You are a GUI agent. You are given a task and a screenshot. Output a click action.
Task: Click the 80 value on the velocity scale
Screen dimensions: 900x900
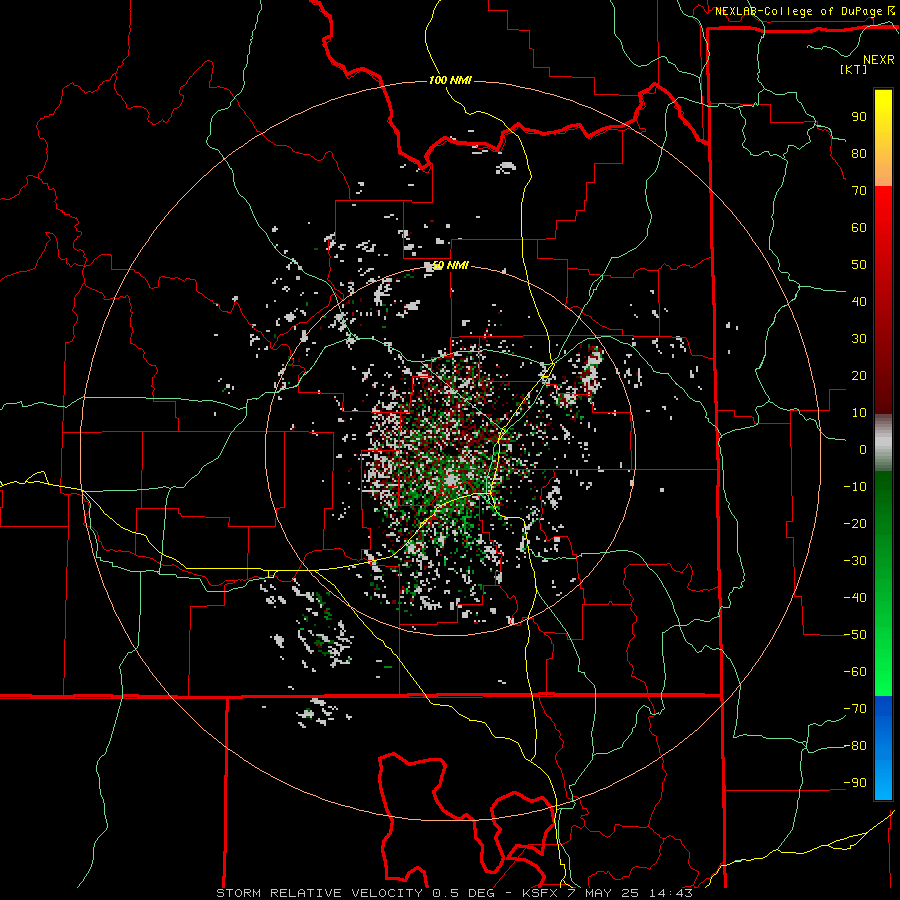click(x=859, y=154)
